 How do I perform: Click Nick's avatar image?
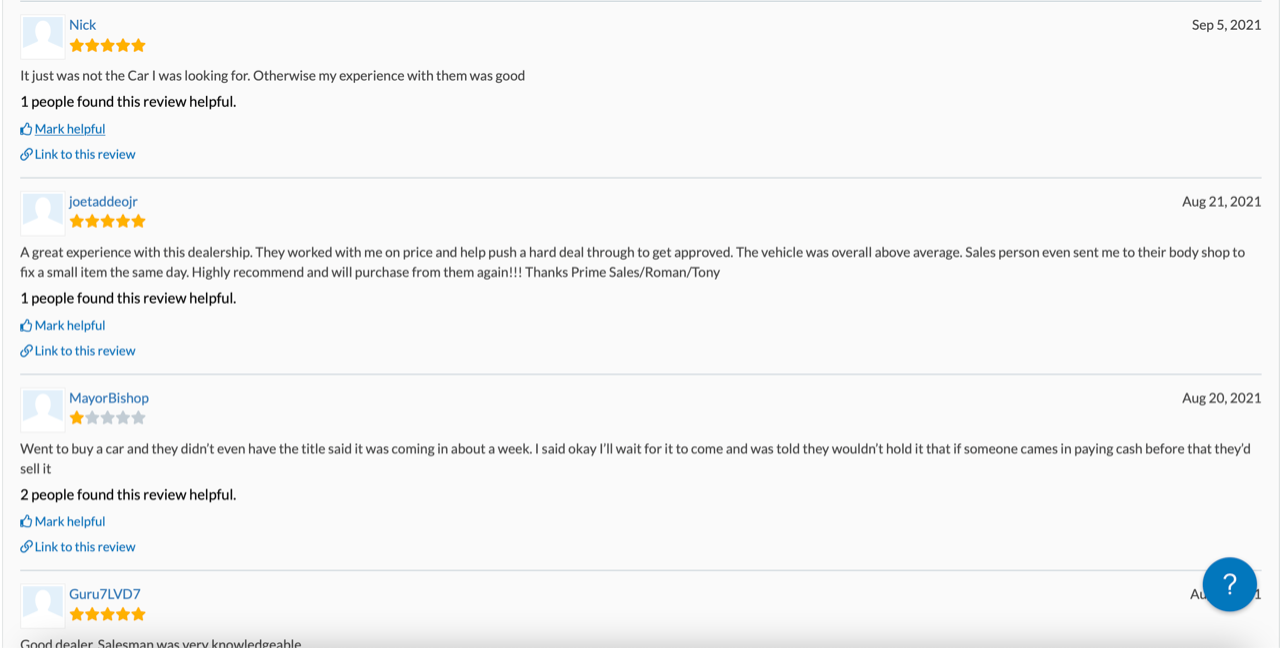click(x=43, y=36)
